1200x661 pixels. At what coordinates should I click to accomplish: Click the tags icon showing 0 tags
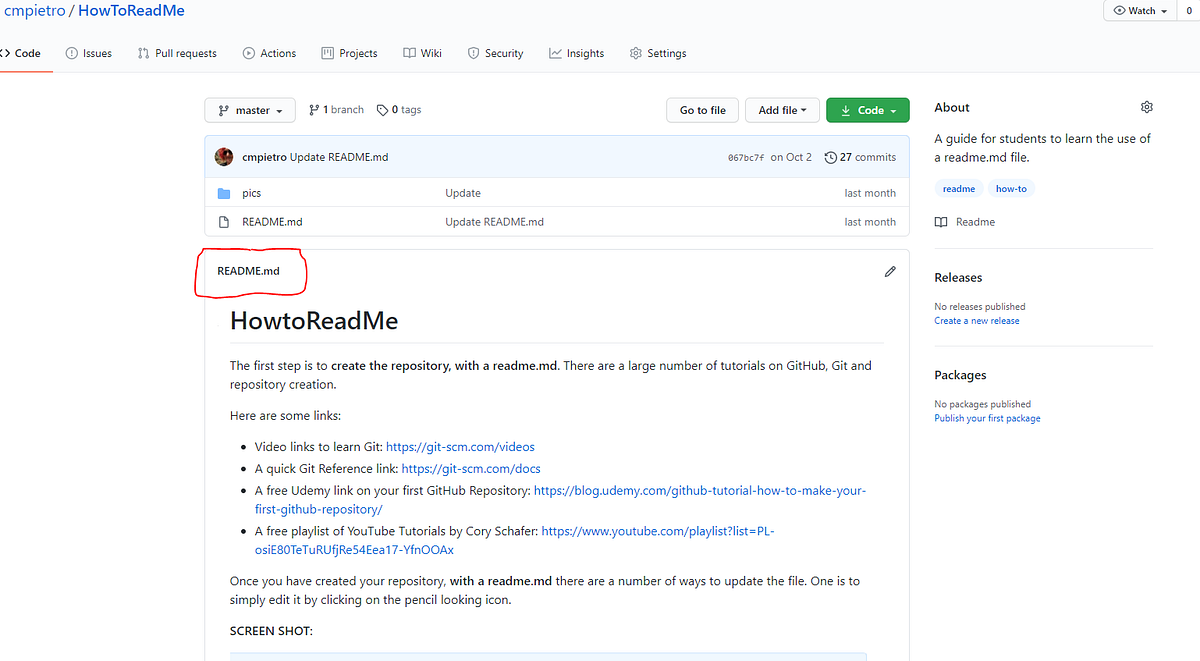click(383, 109)
